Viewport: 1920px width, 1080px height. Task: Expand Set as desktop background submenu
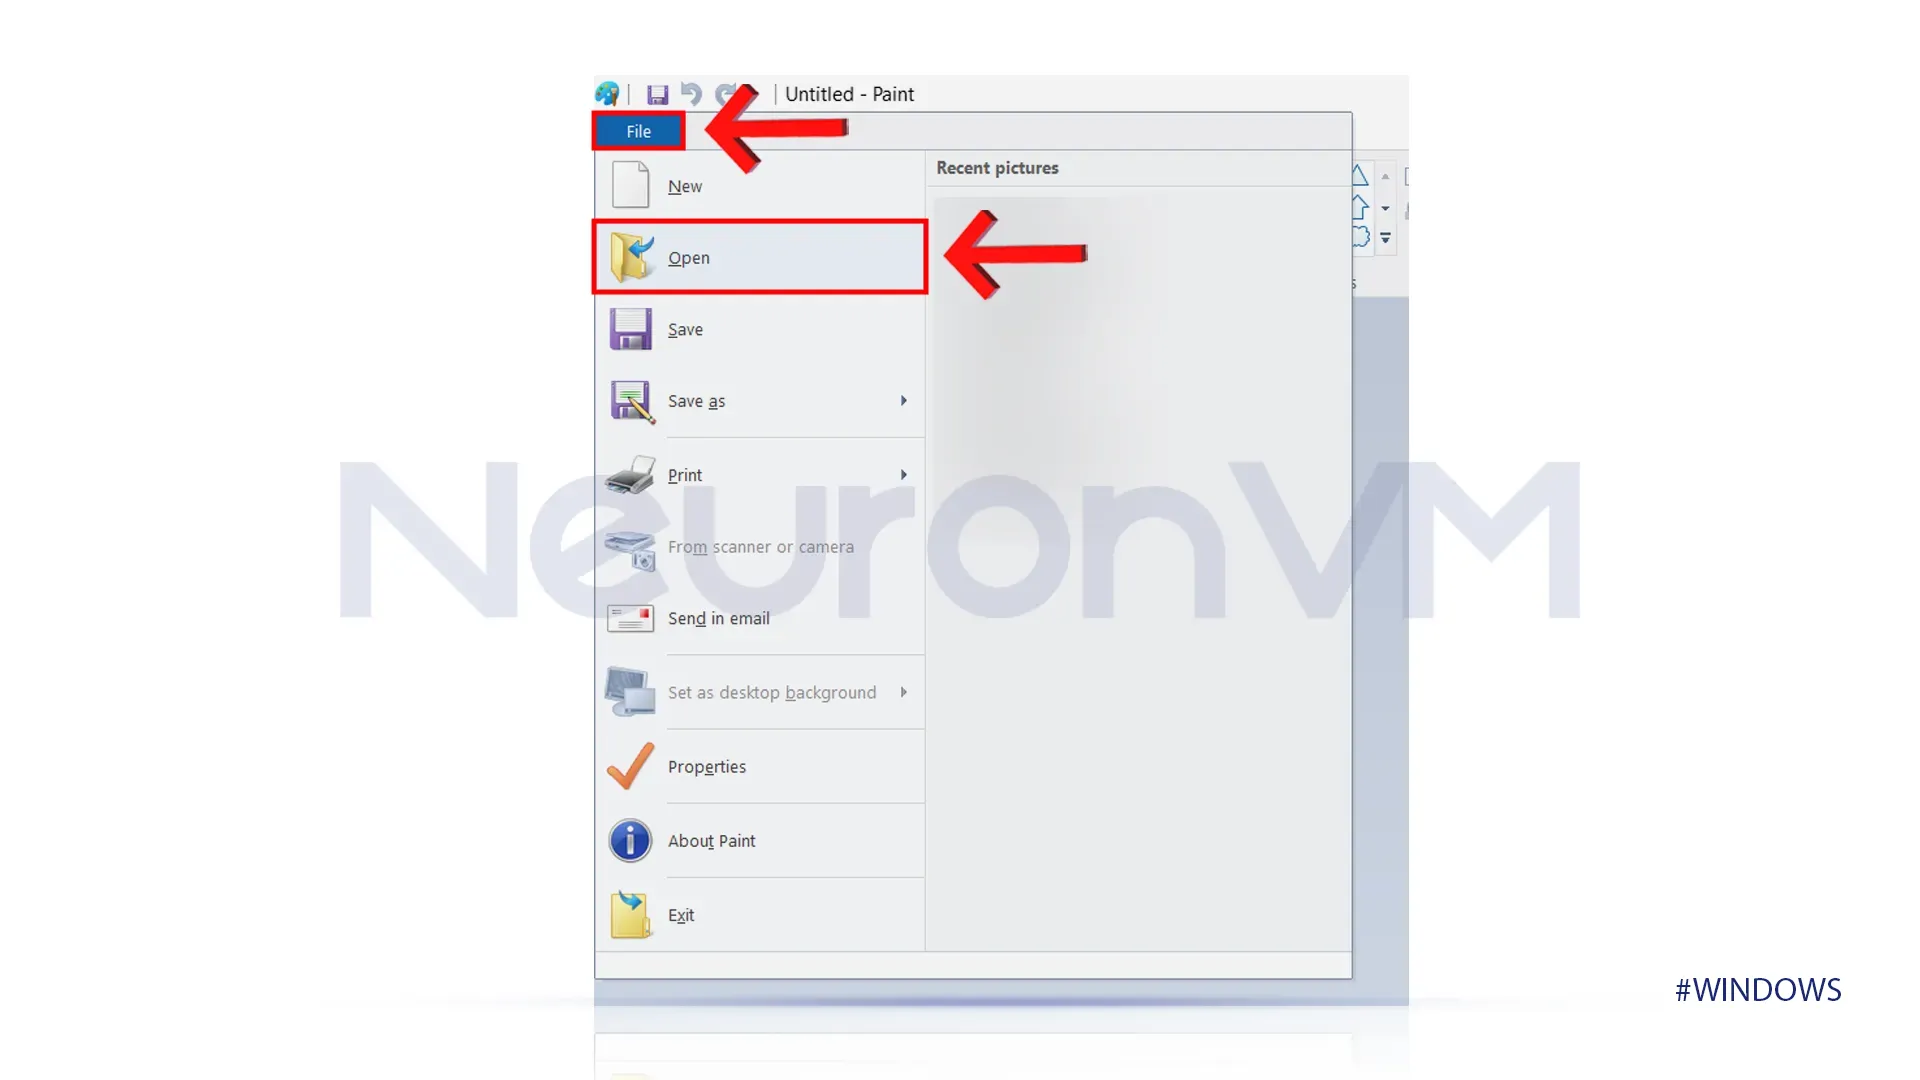coord(905,691)
